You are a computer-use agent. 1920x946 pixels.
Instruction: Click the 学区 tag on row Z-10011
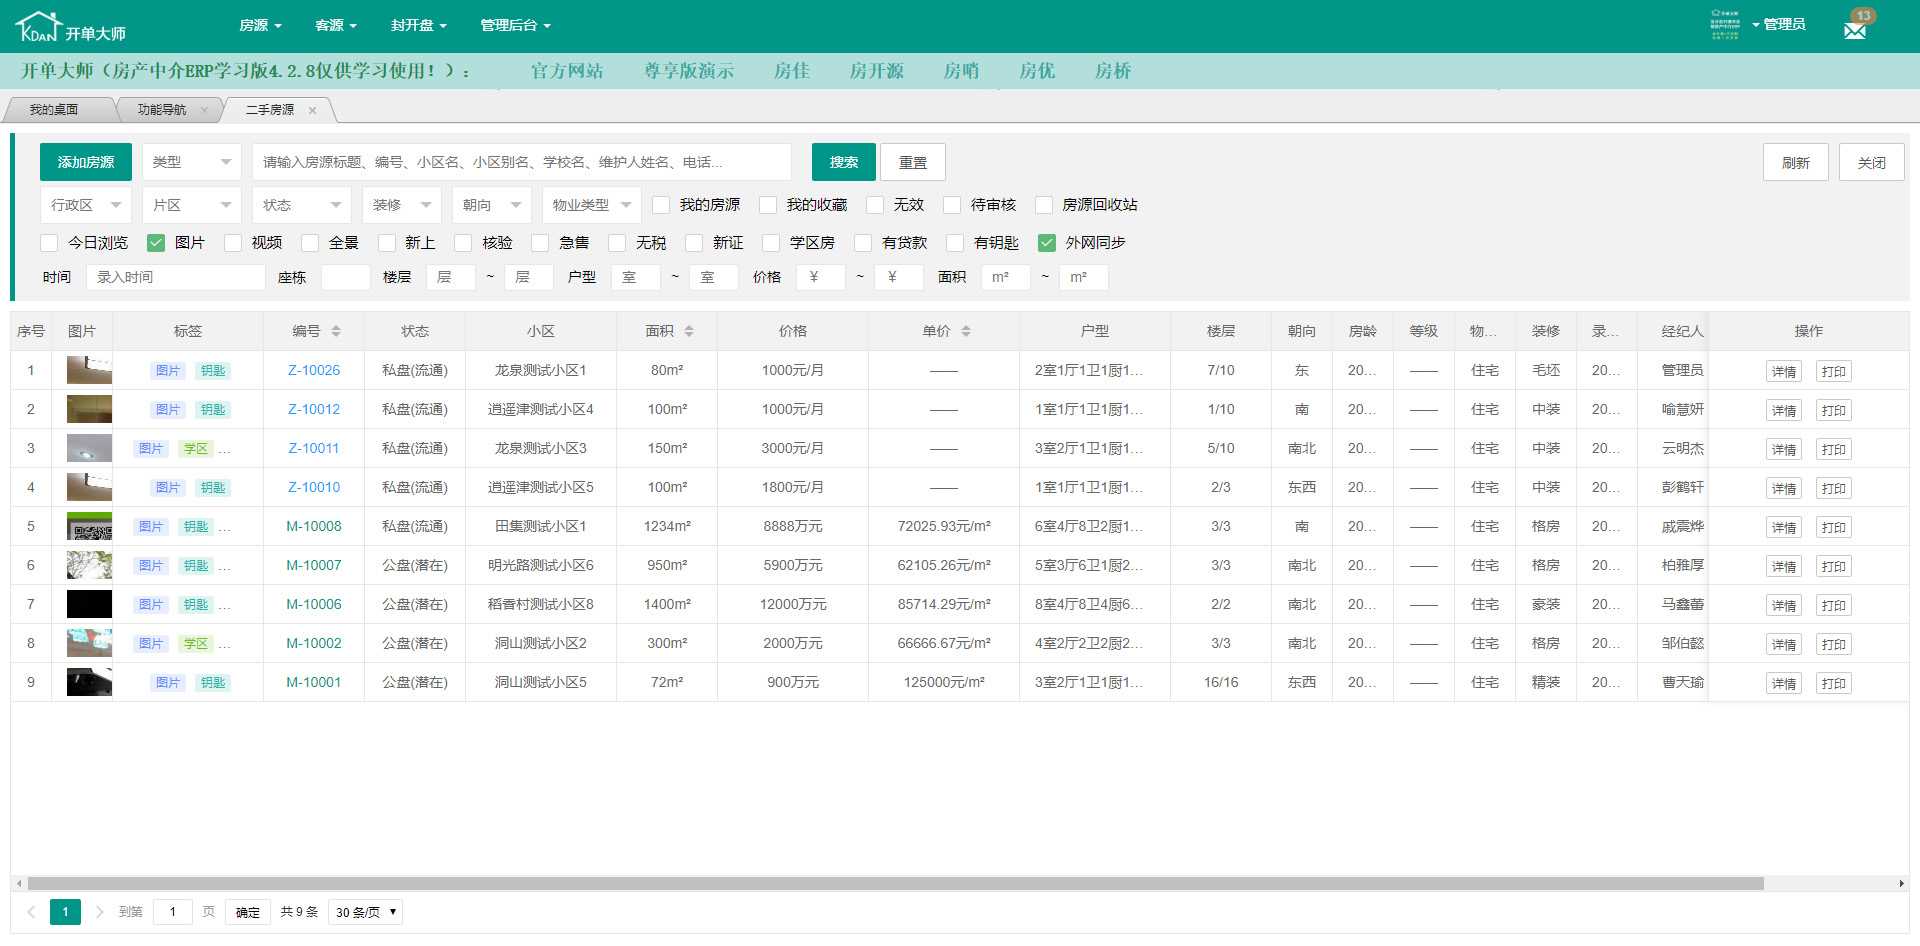[197, 448]
